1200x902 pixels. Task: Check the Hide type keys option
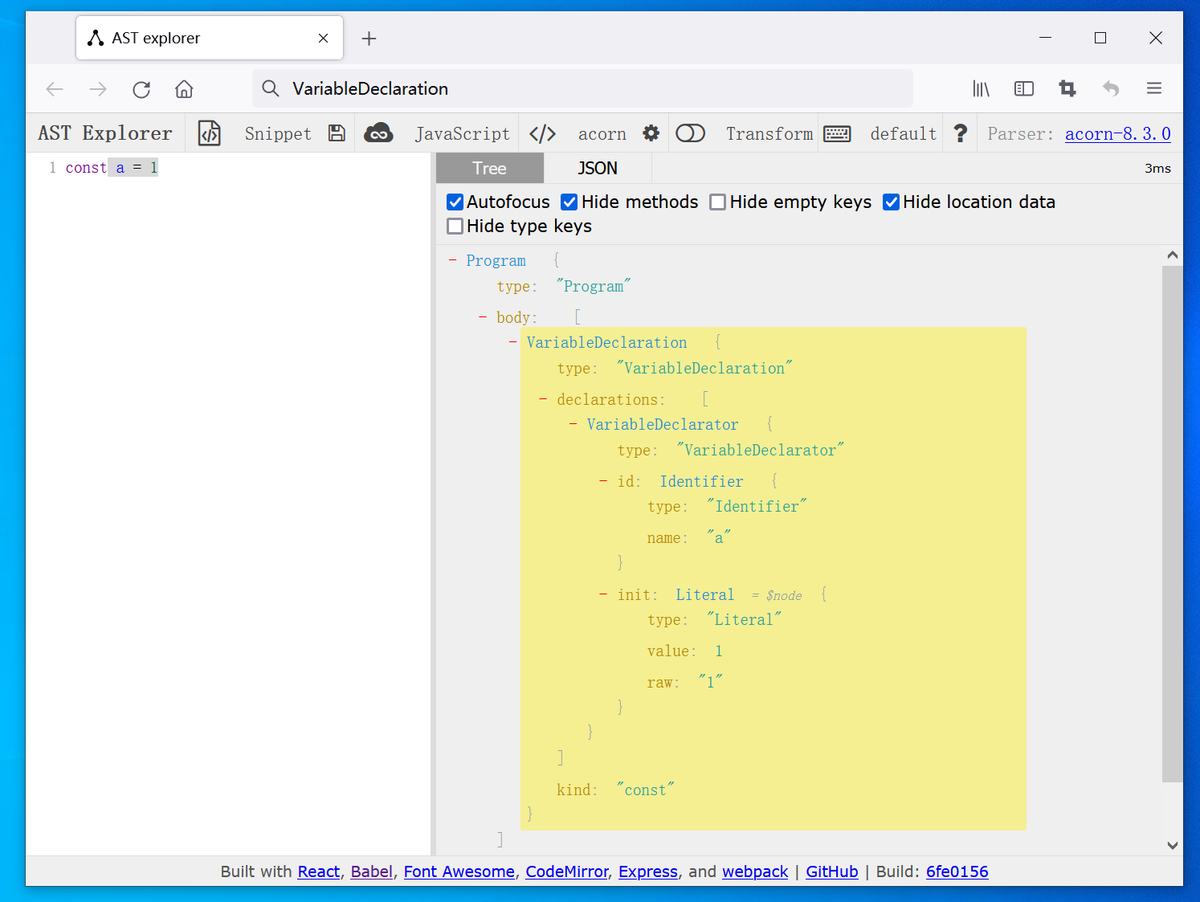(456, 226)
